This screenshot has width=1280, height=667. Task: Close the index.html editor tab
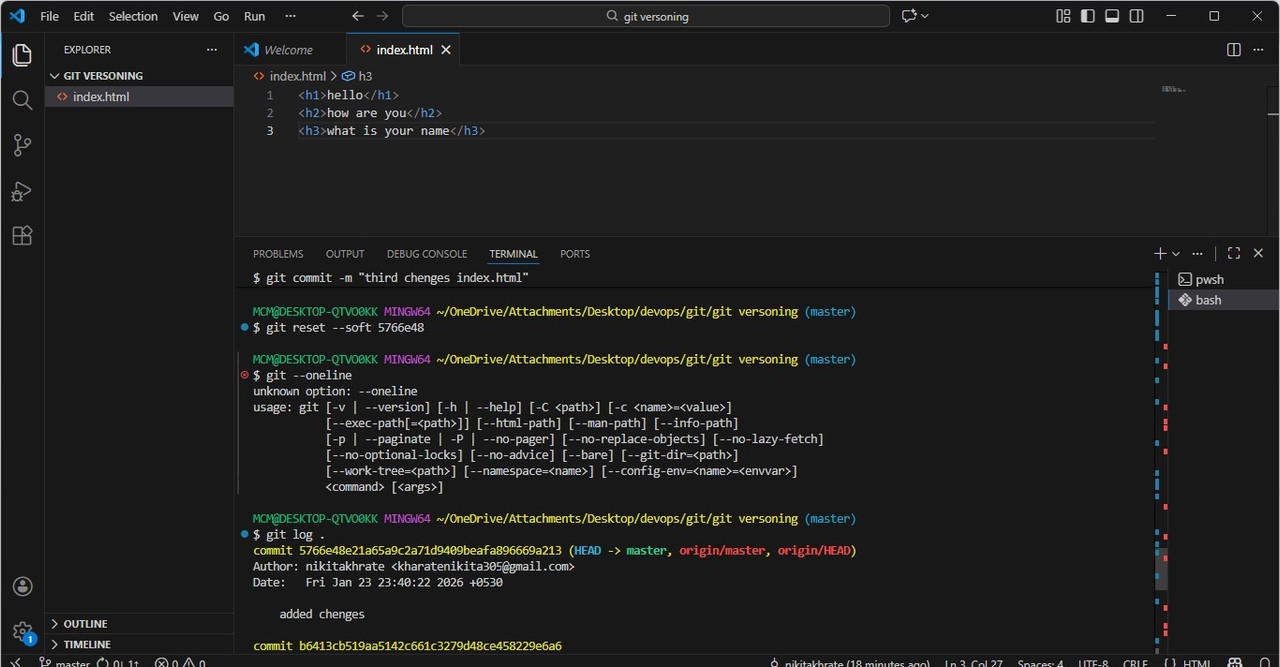[x=446, y=50]
